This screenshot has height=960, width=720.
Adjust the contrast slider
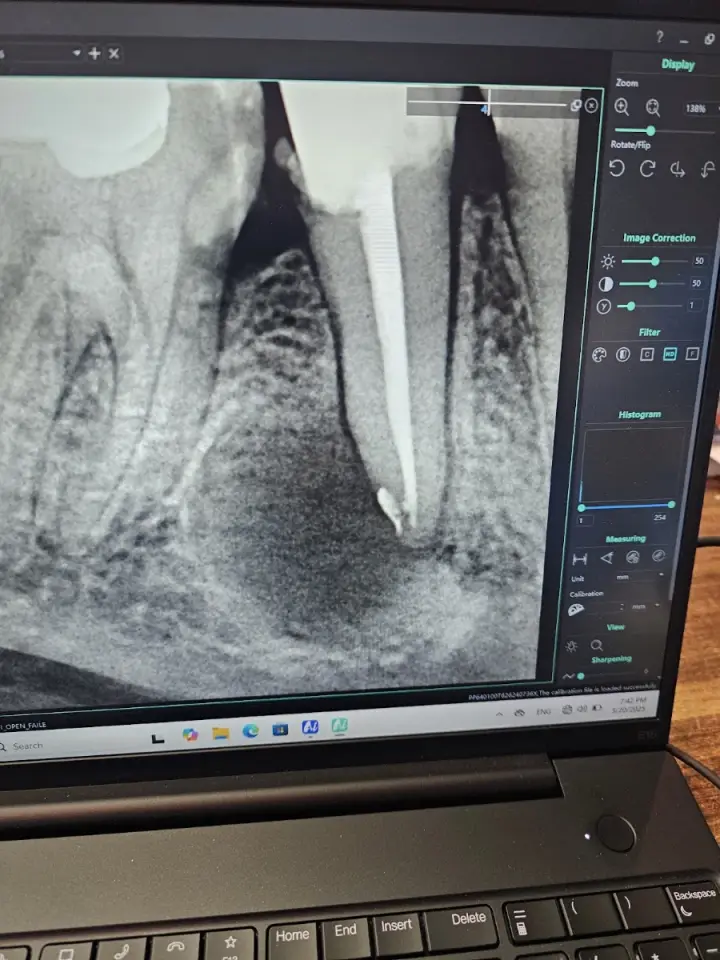[651, 283]
